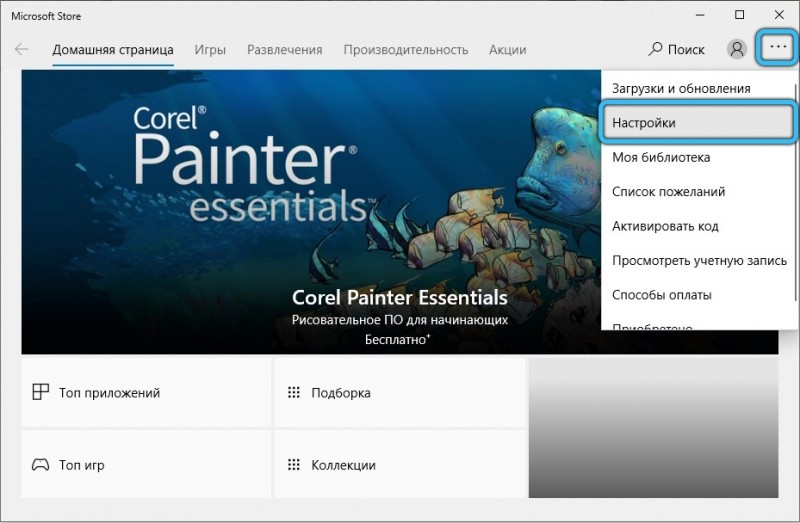Click the gray placeholder tile thumbnail
Image resolution: width=800 pixels, height=523 pixels.
(654, 428)
